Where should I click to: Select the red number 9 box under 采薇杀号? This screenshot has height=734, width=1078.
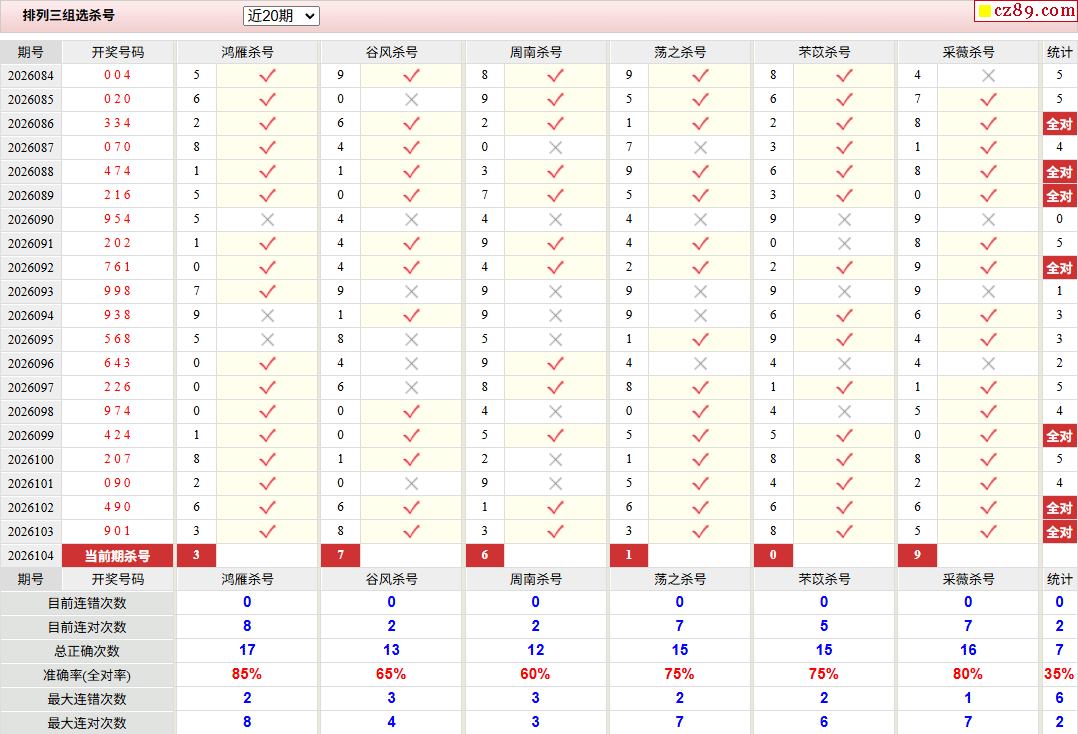tap(917, 556)
